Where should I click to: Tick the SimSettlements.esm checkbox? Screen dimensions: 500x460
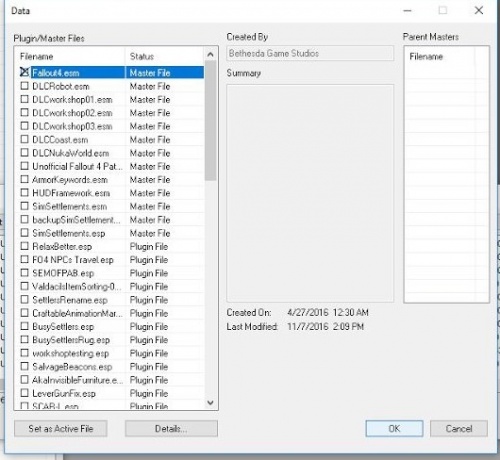[24, 206]
